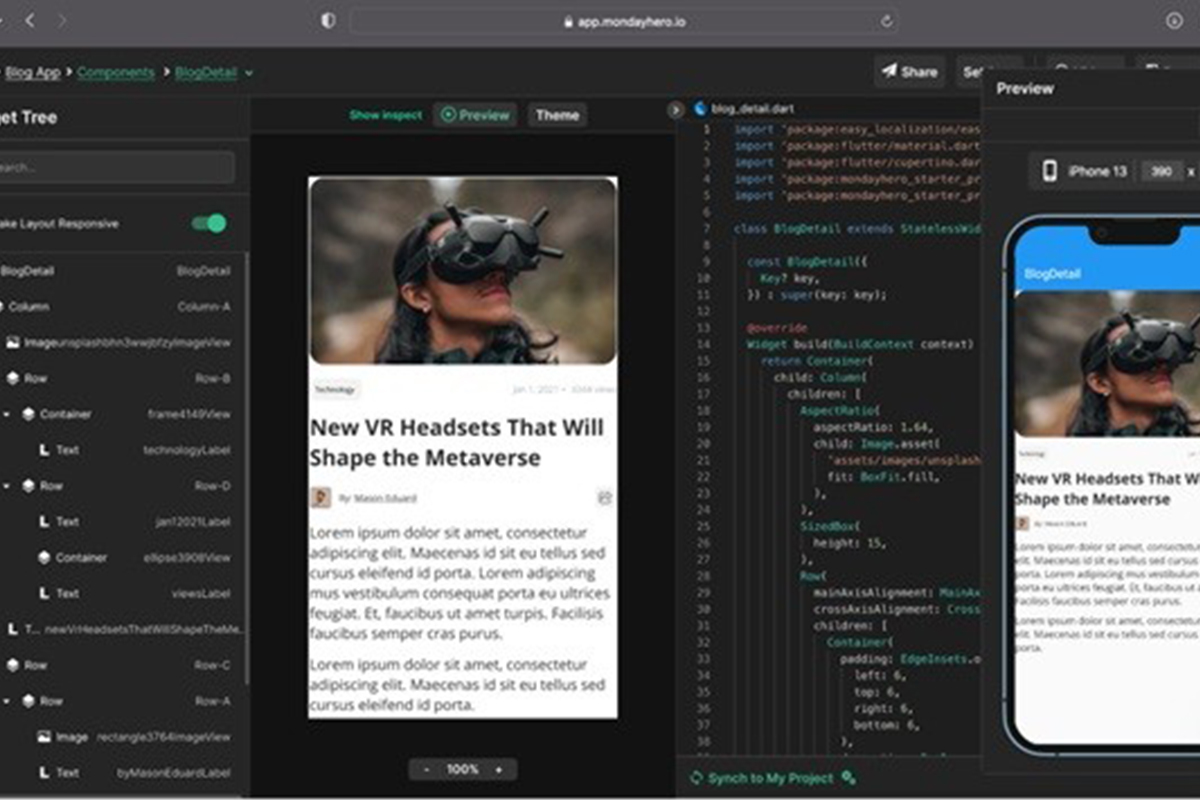Click the privacy shield icon in browser toolbar
This screenshot has width=1200, height=800.
(x=328, y=21)
